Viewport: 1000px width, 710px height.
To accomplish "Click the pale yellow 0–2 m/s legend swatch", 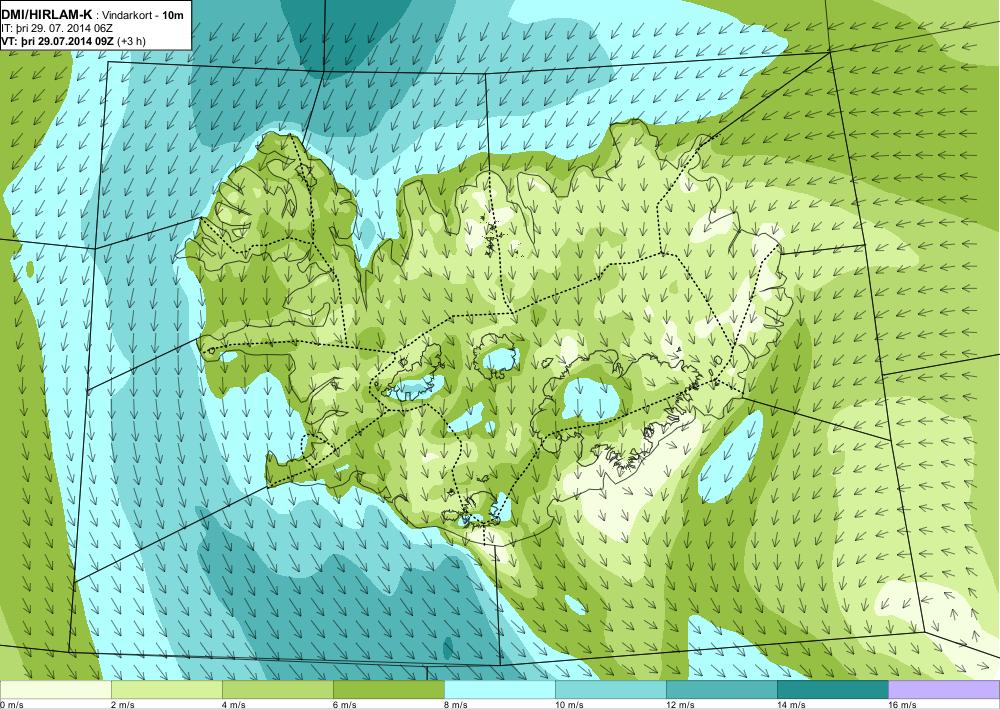I will [x=55, y=690].
